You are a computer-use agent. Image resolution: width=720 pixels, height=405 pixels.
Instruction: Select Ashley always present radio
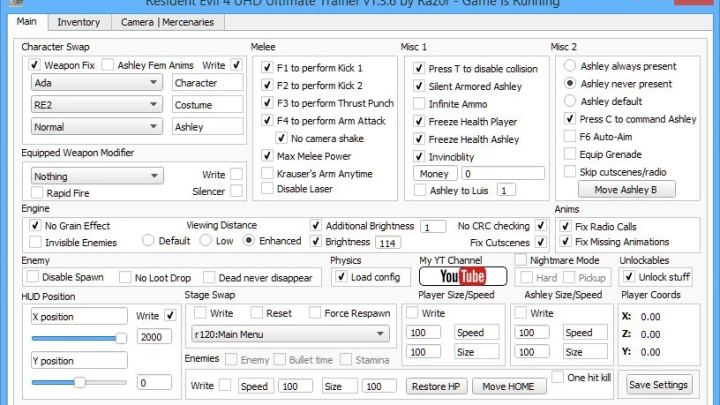[x=570, y=66]
